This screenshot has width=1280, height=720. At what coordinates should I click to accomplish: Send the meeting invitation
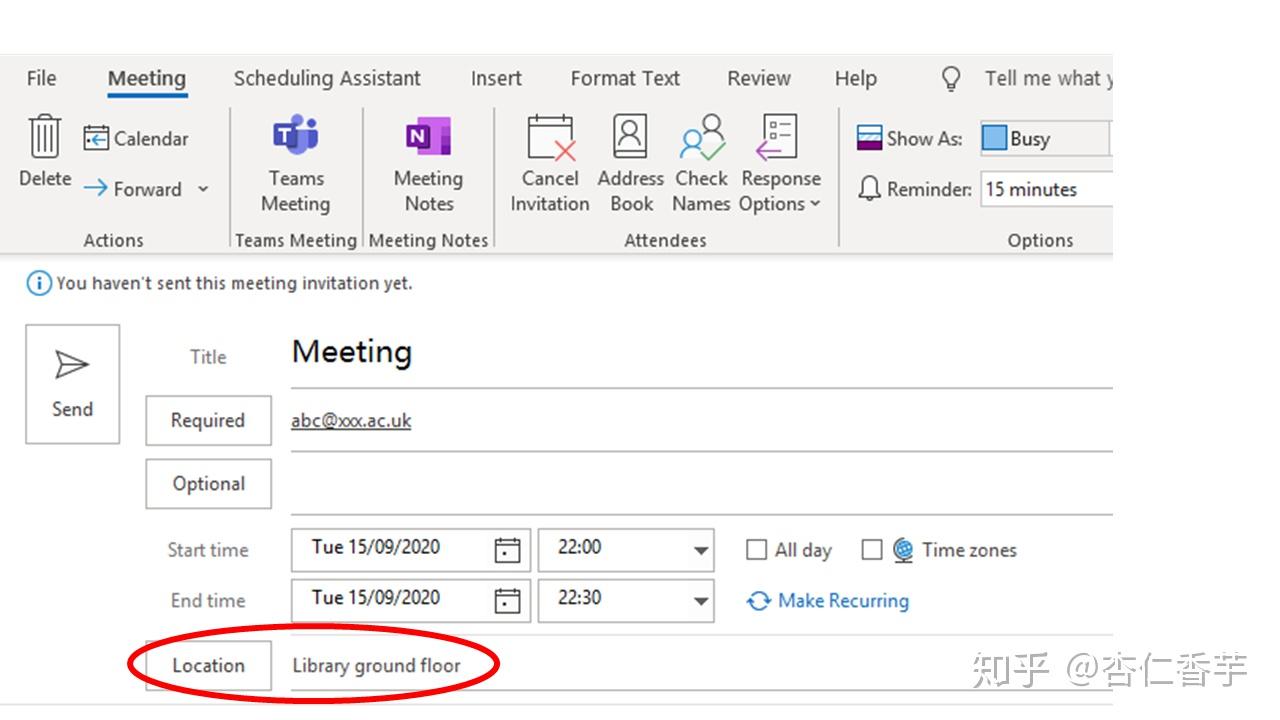[x=72, y=384]
